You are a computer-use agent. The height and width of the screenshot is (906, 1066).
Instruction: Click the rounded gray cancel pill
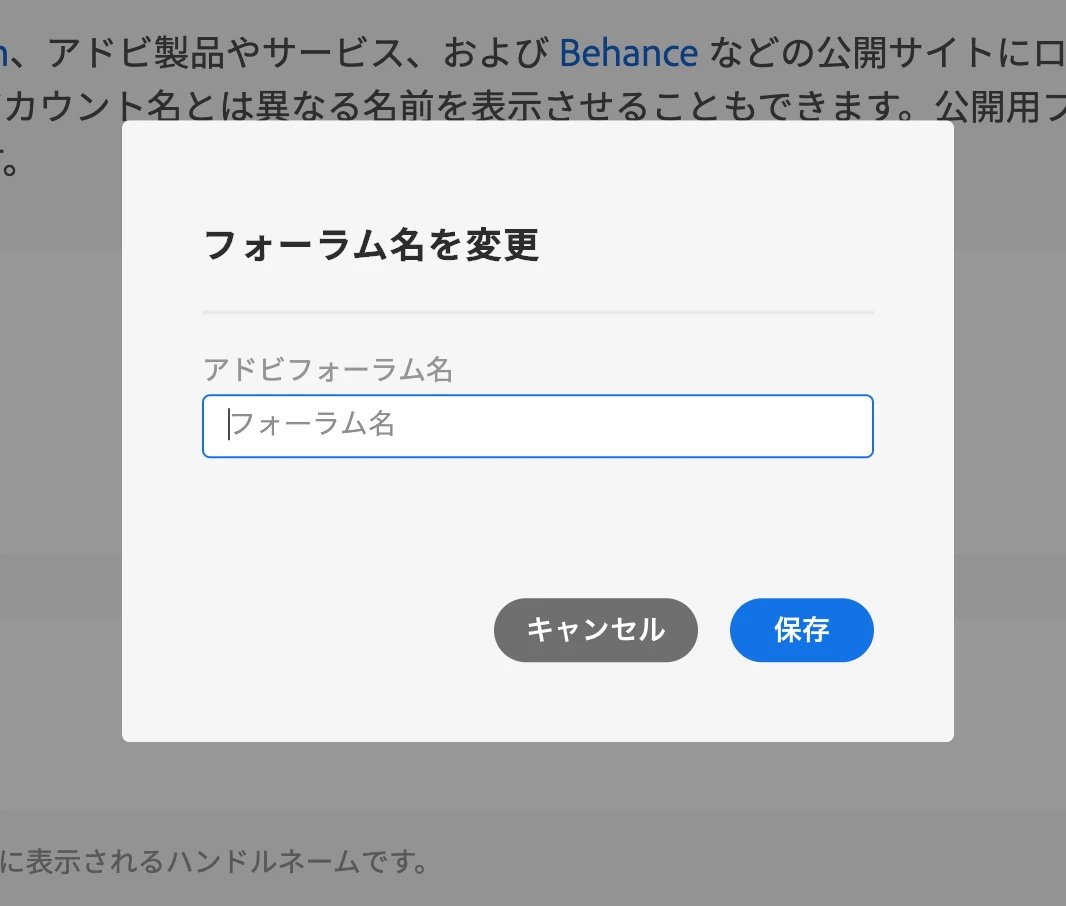[595, 630]
